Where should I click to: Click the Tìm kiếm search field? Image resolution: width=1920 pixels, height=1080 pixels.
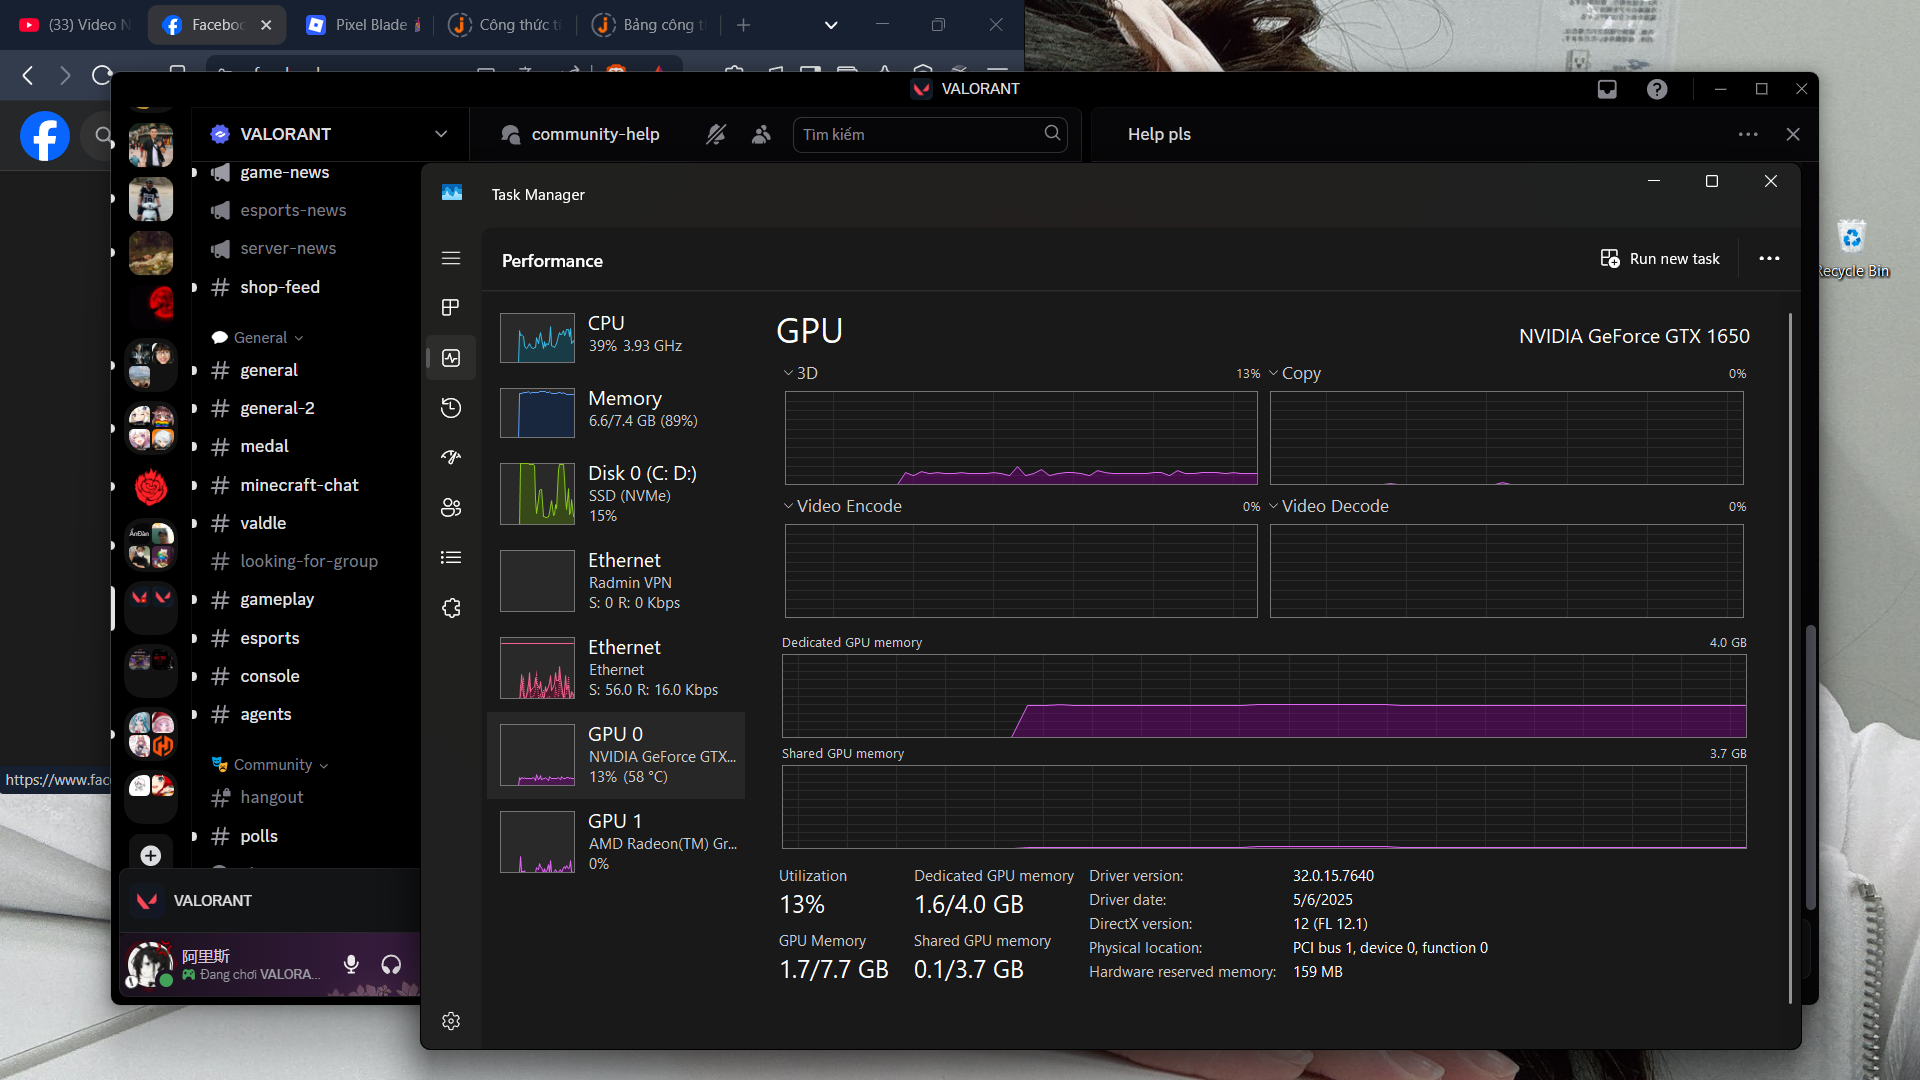pyautogui.click(x=920, y=134)
